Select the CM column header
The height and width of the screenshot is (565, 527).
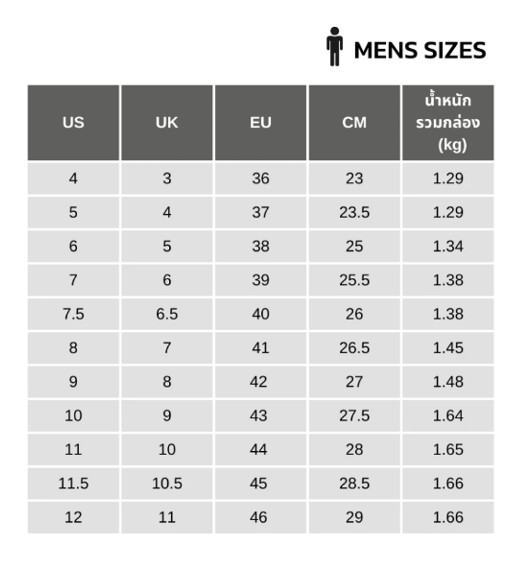(x=354, y=123)
